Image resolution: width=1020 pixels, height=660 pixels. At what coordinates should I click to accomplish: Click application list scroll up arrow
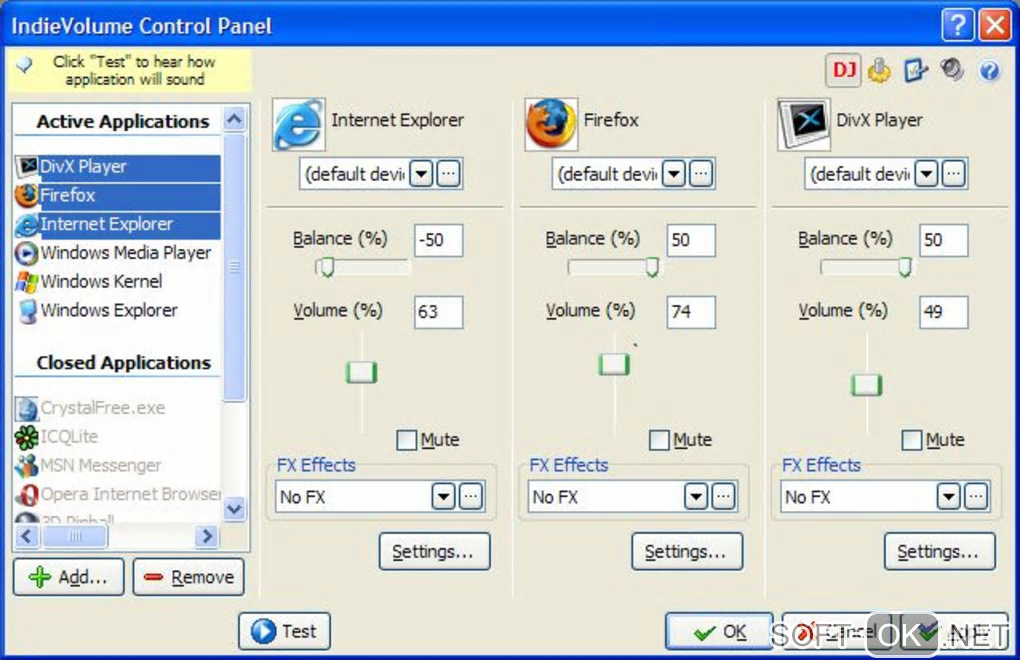(234, 119)
